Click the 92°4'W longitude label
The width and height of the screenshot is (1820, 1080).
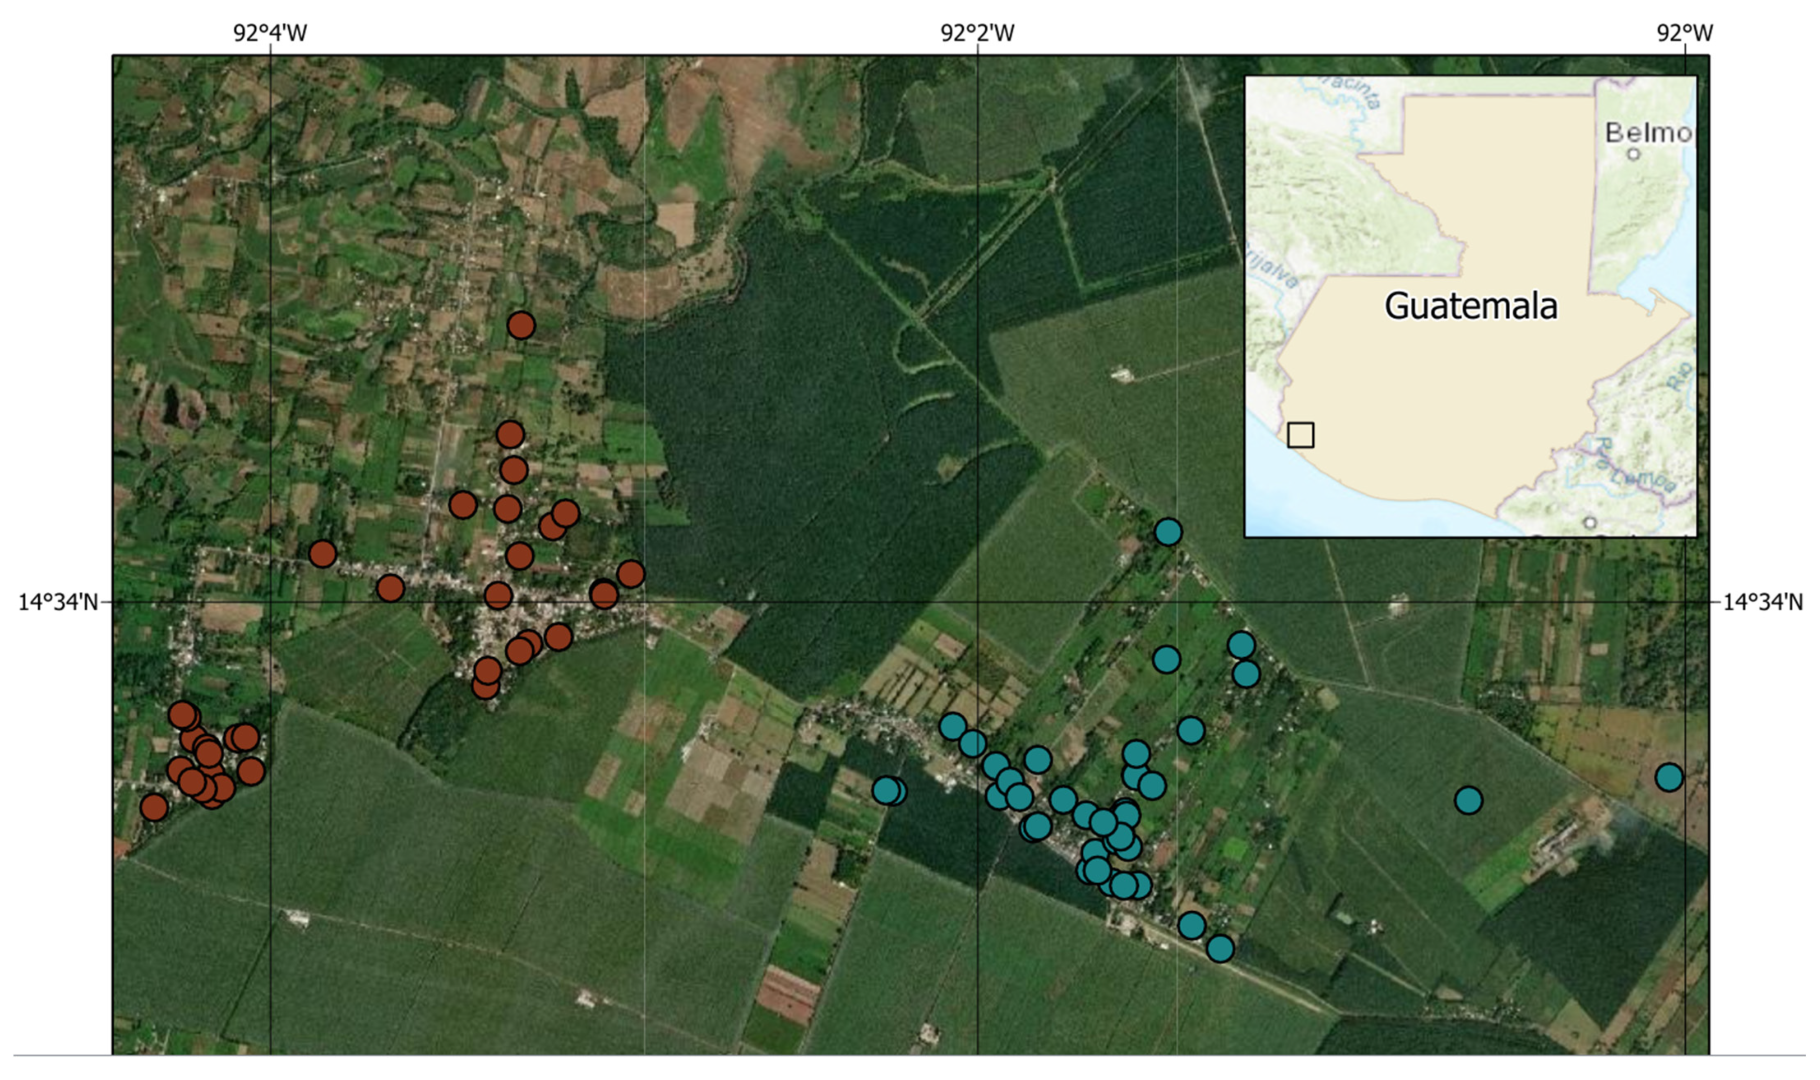click(x=270, y=33)
